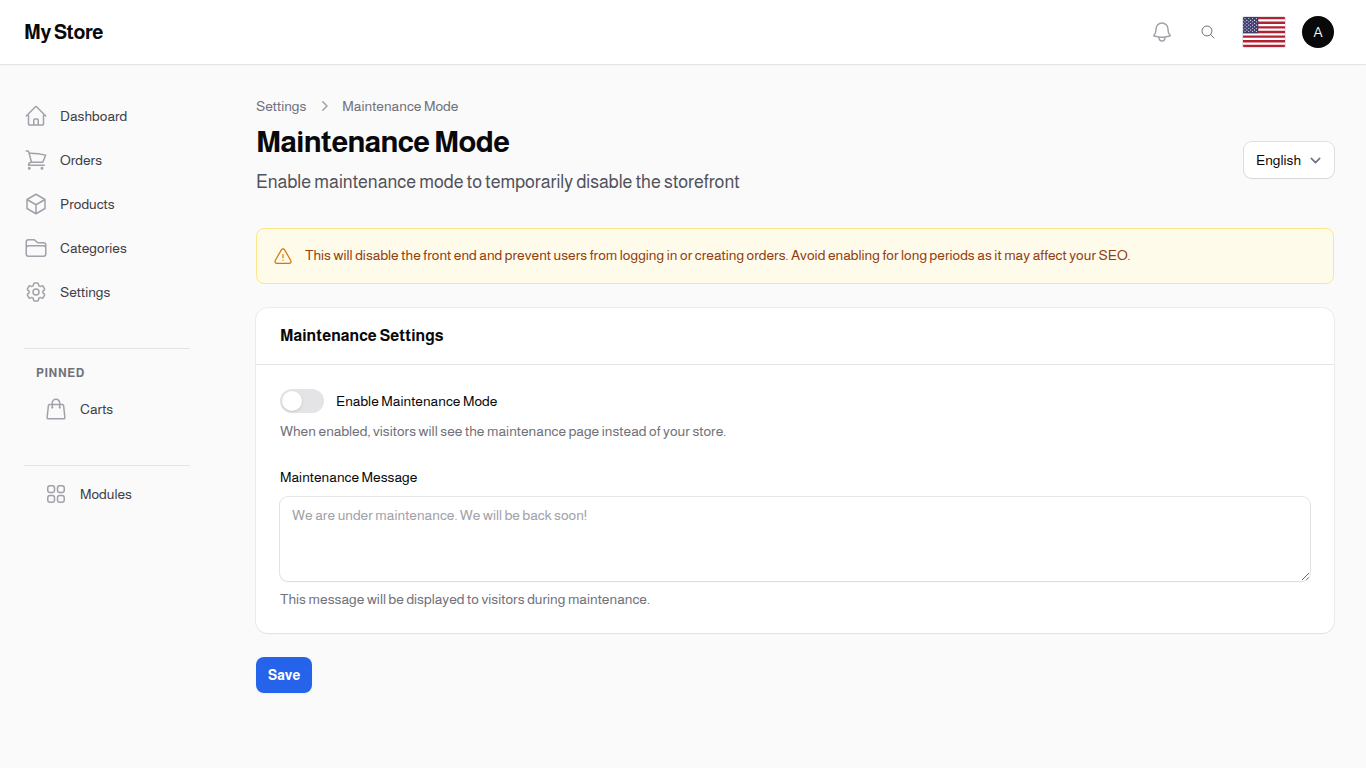Image resolution: width=1366 pixels, height=768 pixels.
Task: Toggle maintenance mode for the storefront
Action: pyautogui.click(x=301, y=401)
